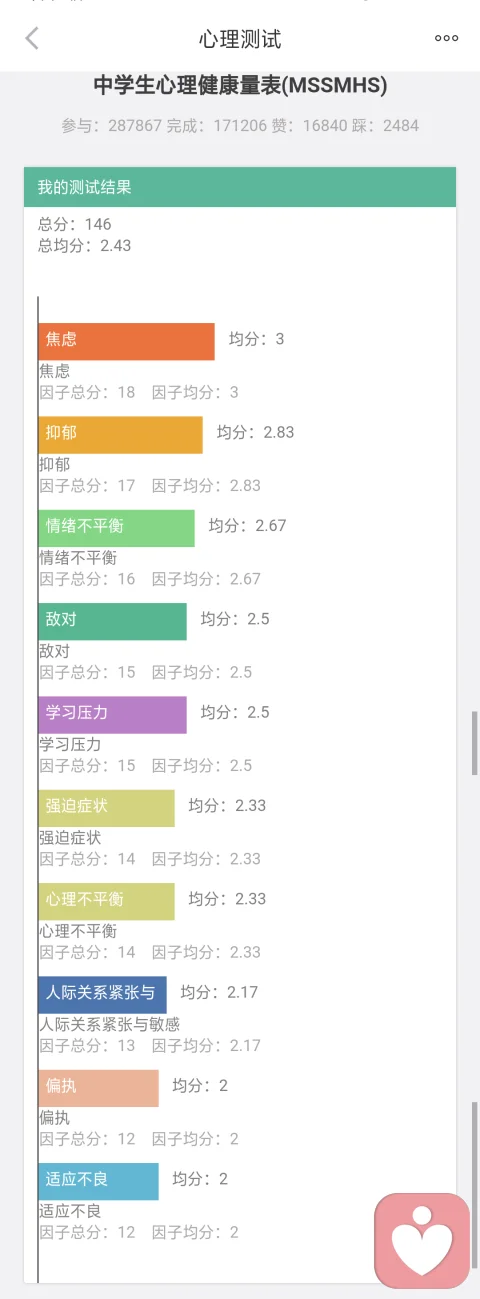Tap the 中学生心理健康量表(MSSMHS) title
This screenshot has height=1299, width=480.
pyautogui.click(x=240, y=86)
